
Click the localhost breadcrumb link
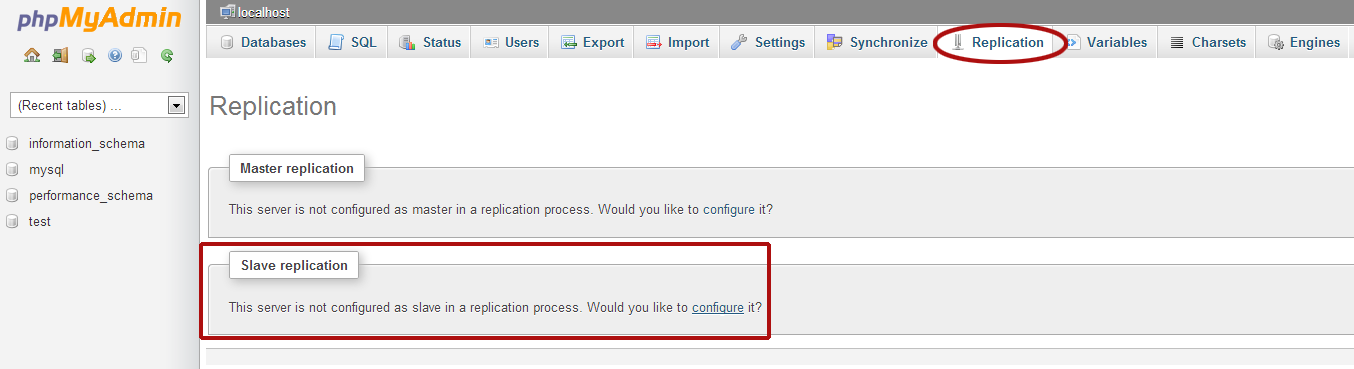(264, 12)
